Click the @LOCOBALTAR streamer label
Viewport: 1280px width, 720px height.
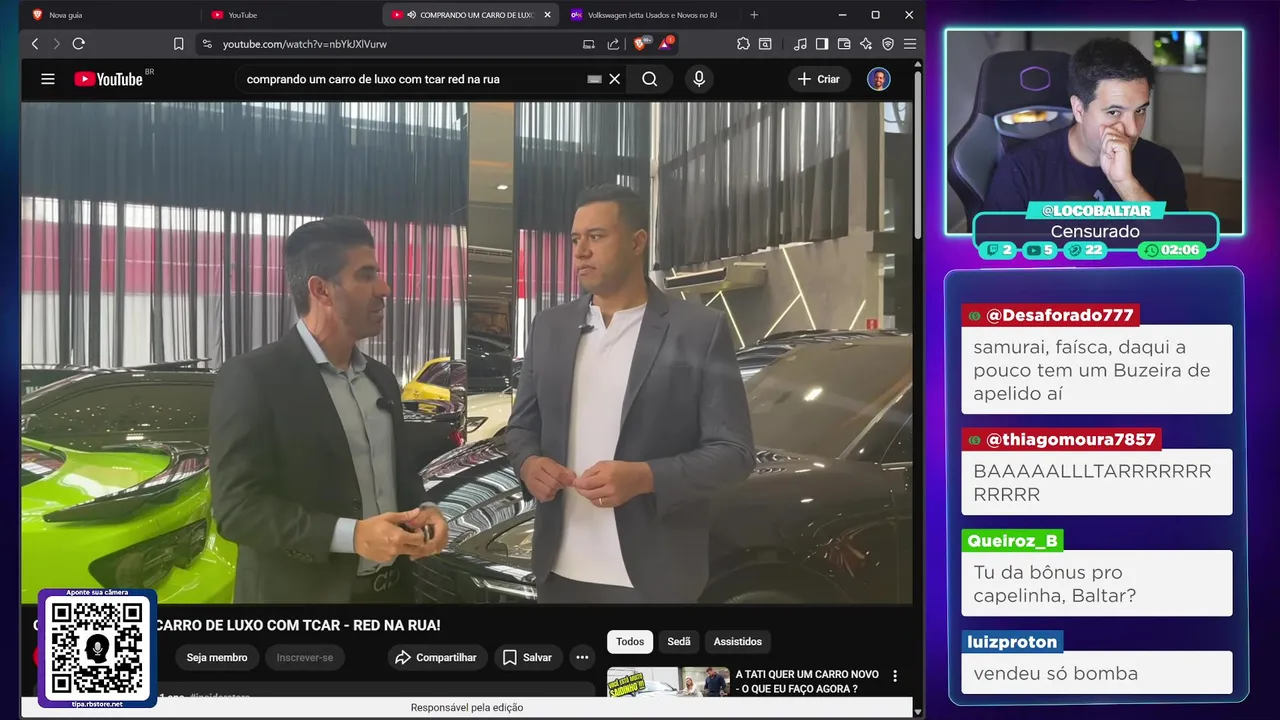(1095, 211)
